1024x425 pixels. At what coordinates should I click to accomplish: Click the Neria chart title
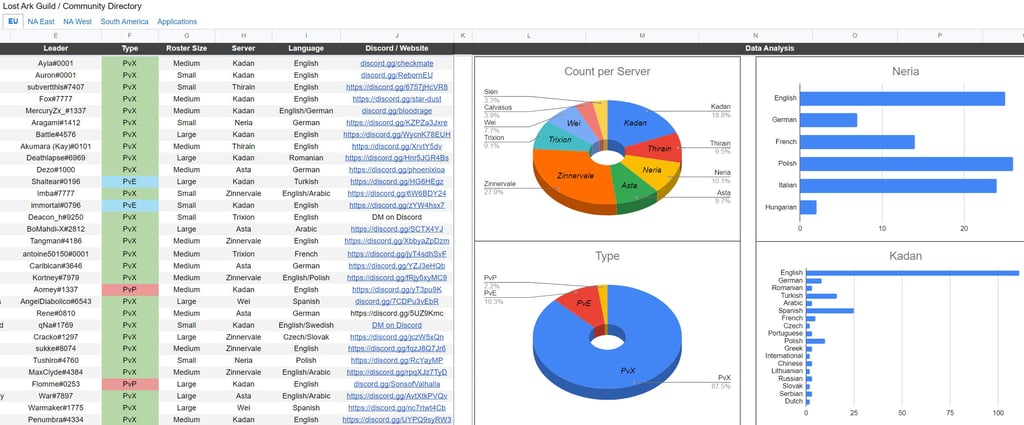[905, 71]
